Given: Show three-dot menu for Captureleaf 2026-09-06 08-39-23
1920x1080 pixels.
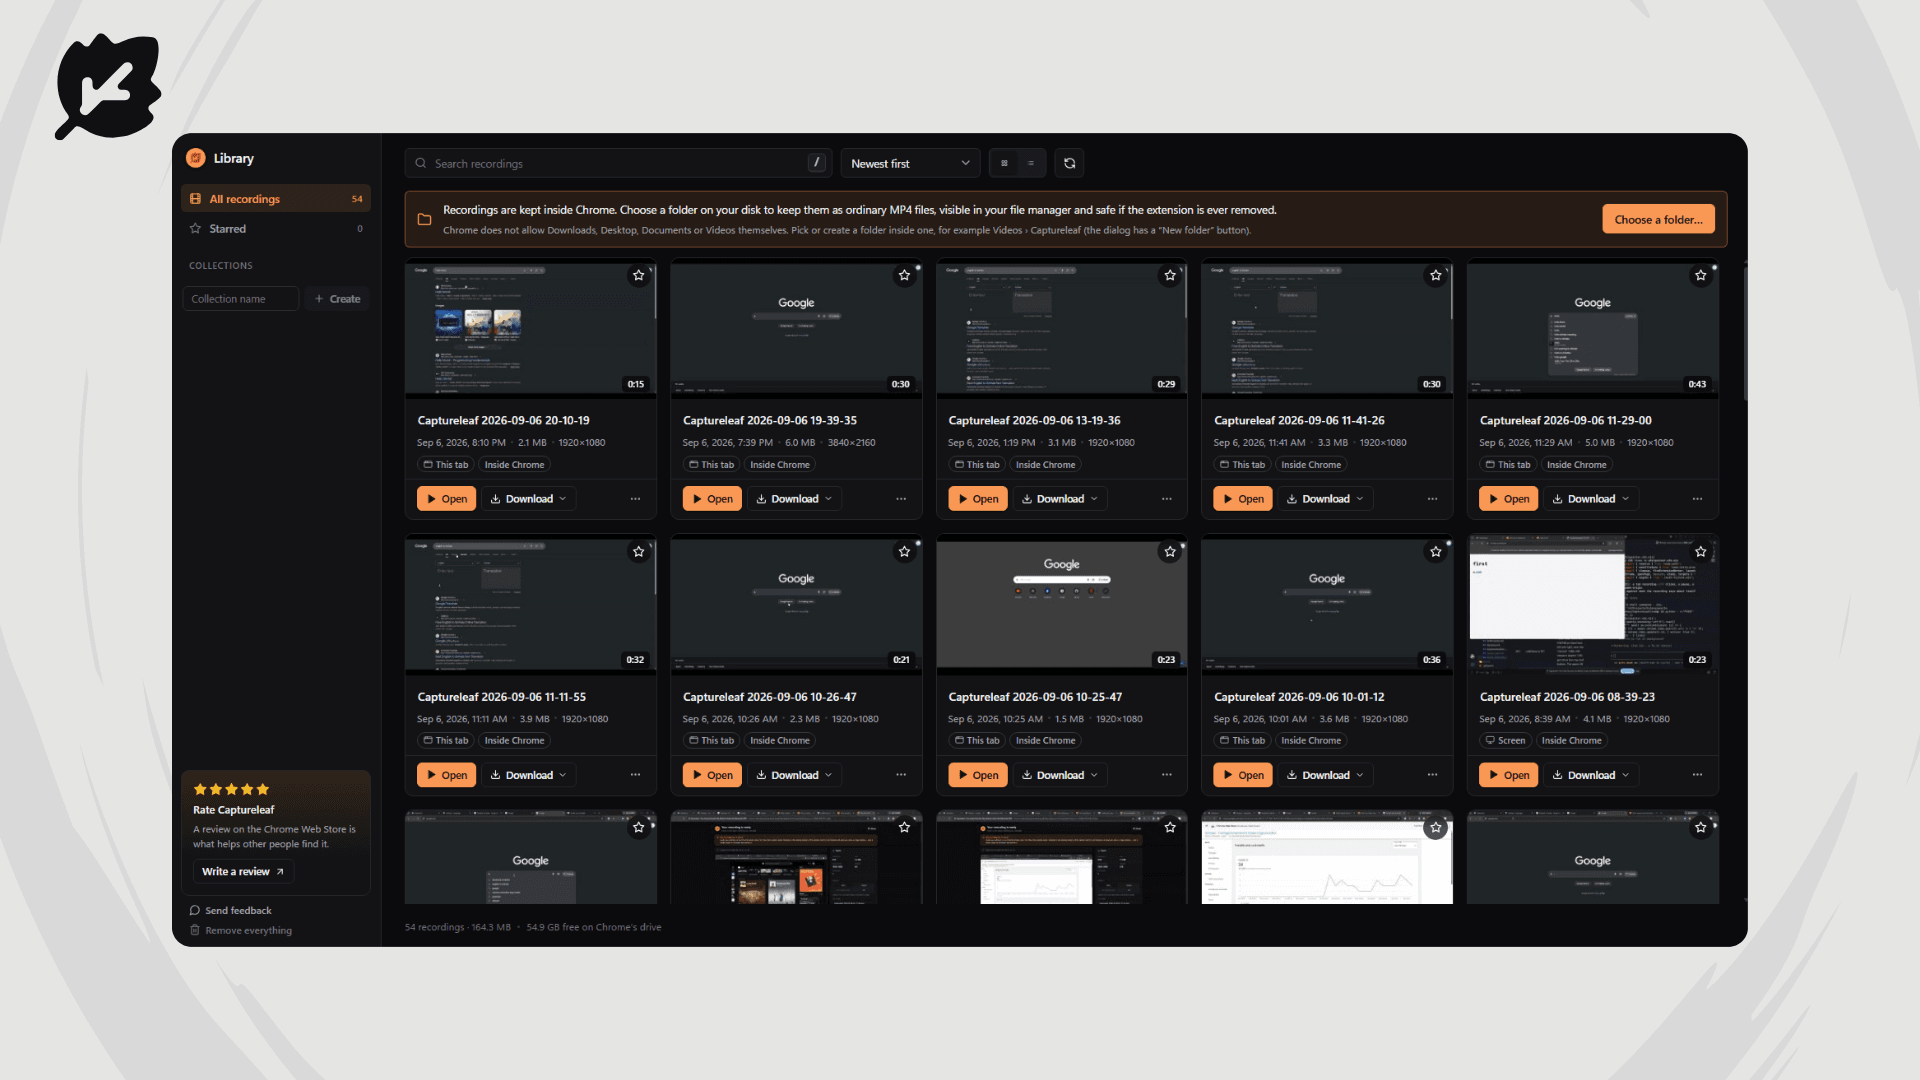Looking at the screenshot, I should coord(1697,775).
